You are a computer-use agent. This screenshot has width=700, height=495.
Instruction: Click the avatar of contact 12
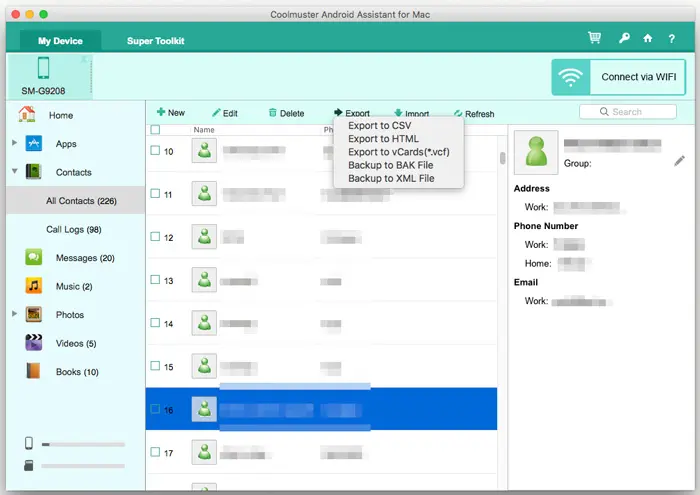click(204, 237)
